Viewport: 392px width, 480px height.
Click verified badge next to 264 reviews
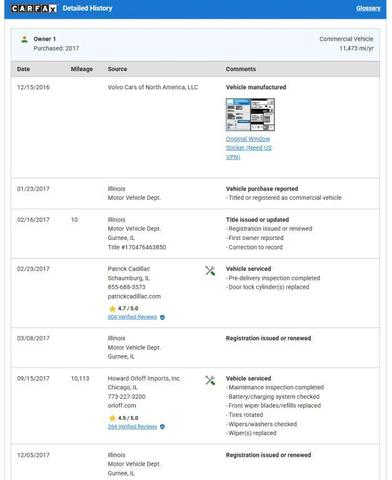(162, 427)
